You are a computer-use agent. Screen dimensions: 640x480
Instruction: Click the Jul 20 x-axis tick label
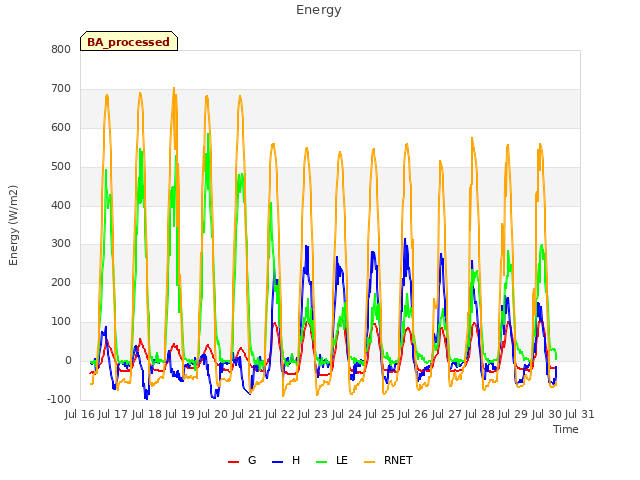tap(214, 415)
